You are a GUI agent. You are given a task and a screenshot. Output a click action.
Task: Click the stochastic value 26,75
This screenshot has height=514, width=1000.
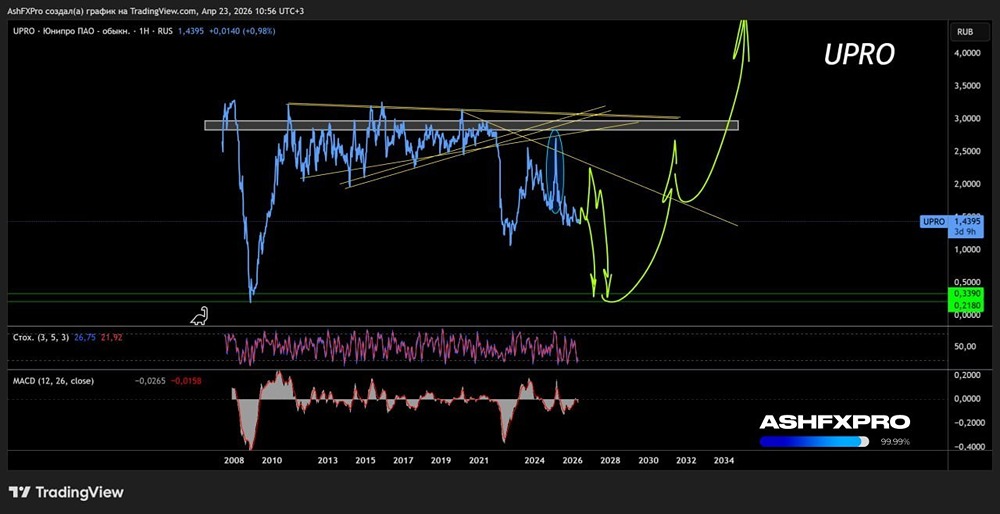click(x=85, y=337)
